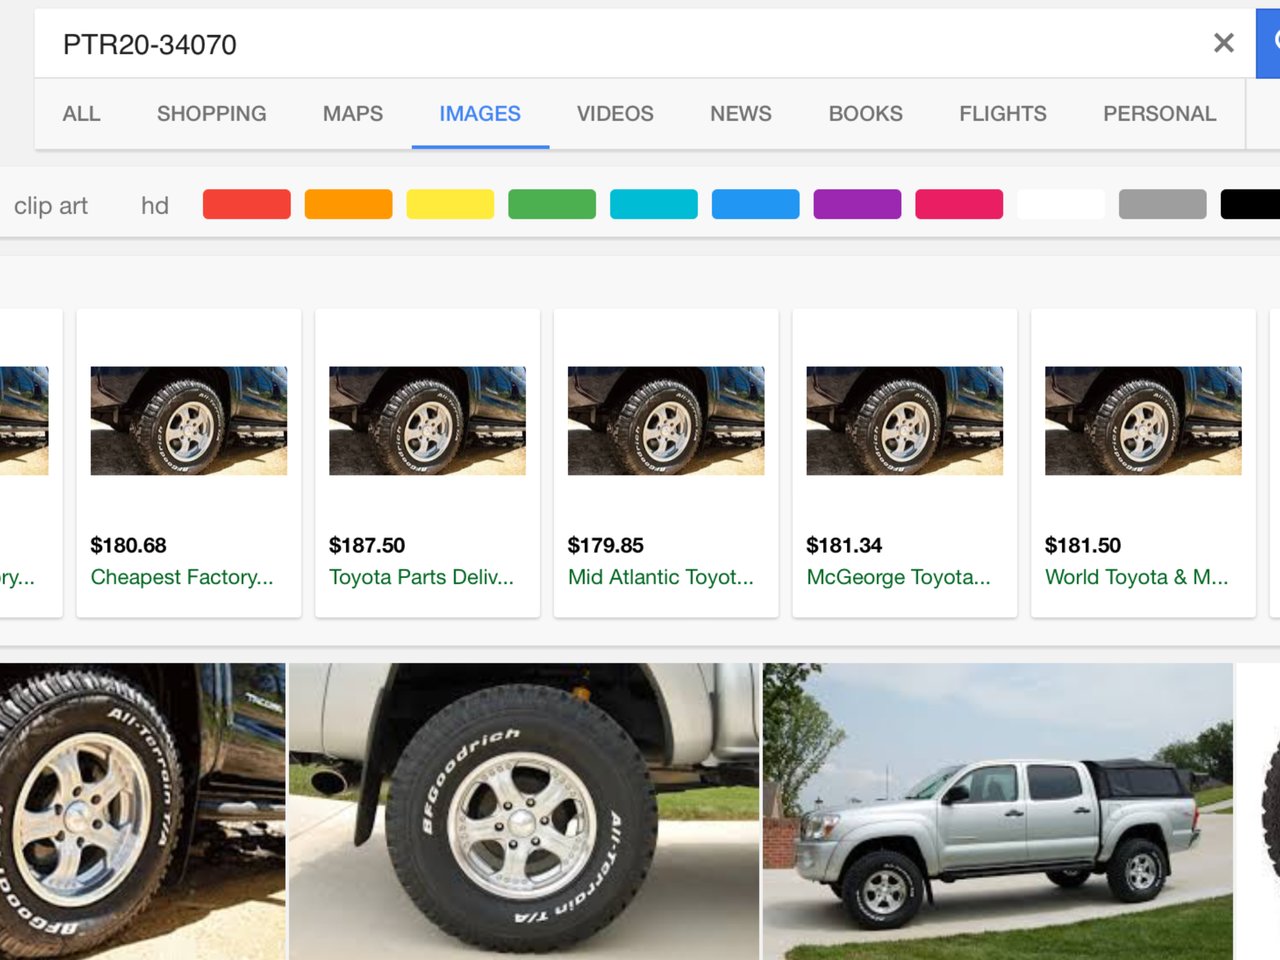Open the $181.34 product image
This screenshot has width=1280, height=960.
coord(905,421)
